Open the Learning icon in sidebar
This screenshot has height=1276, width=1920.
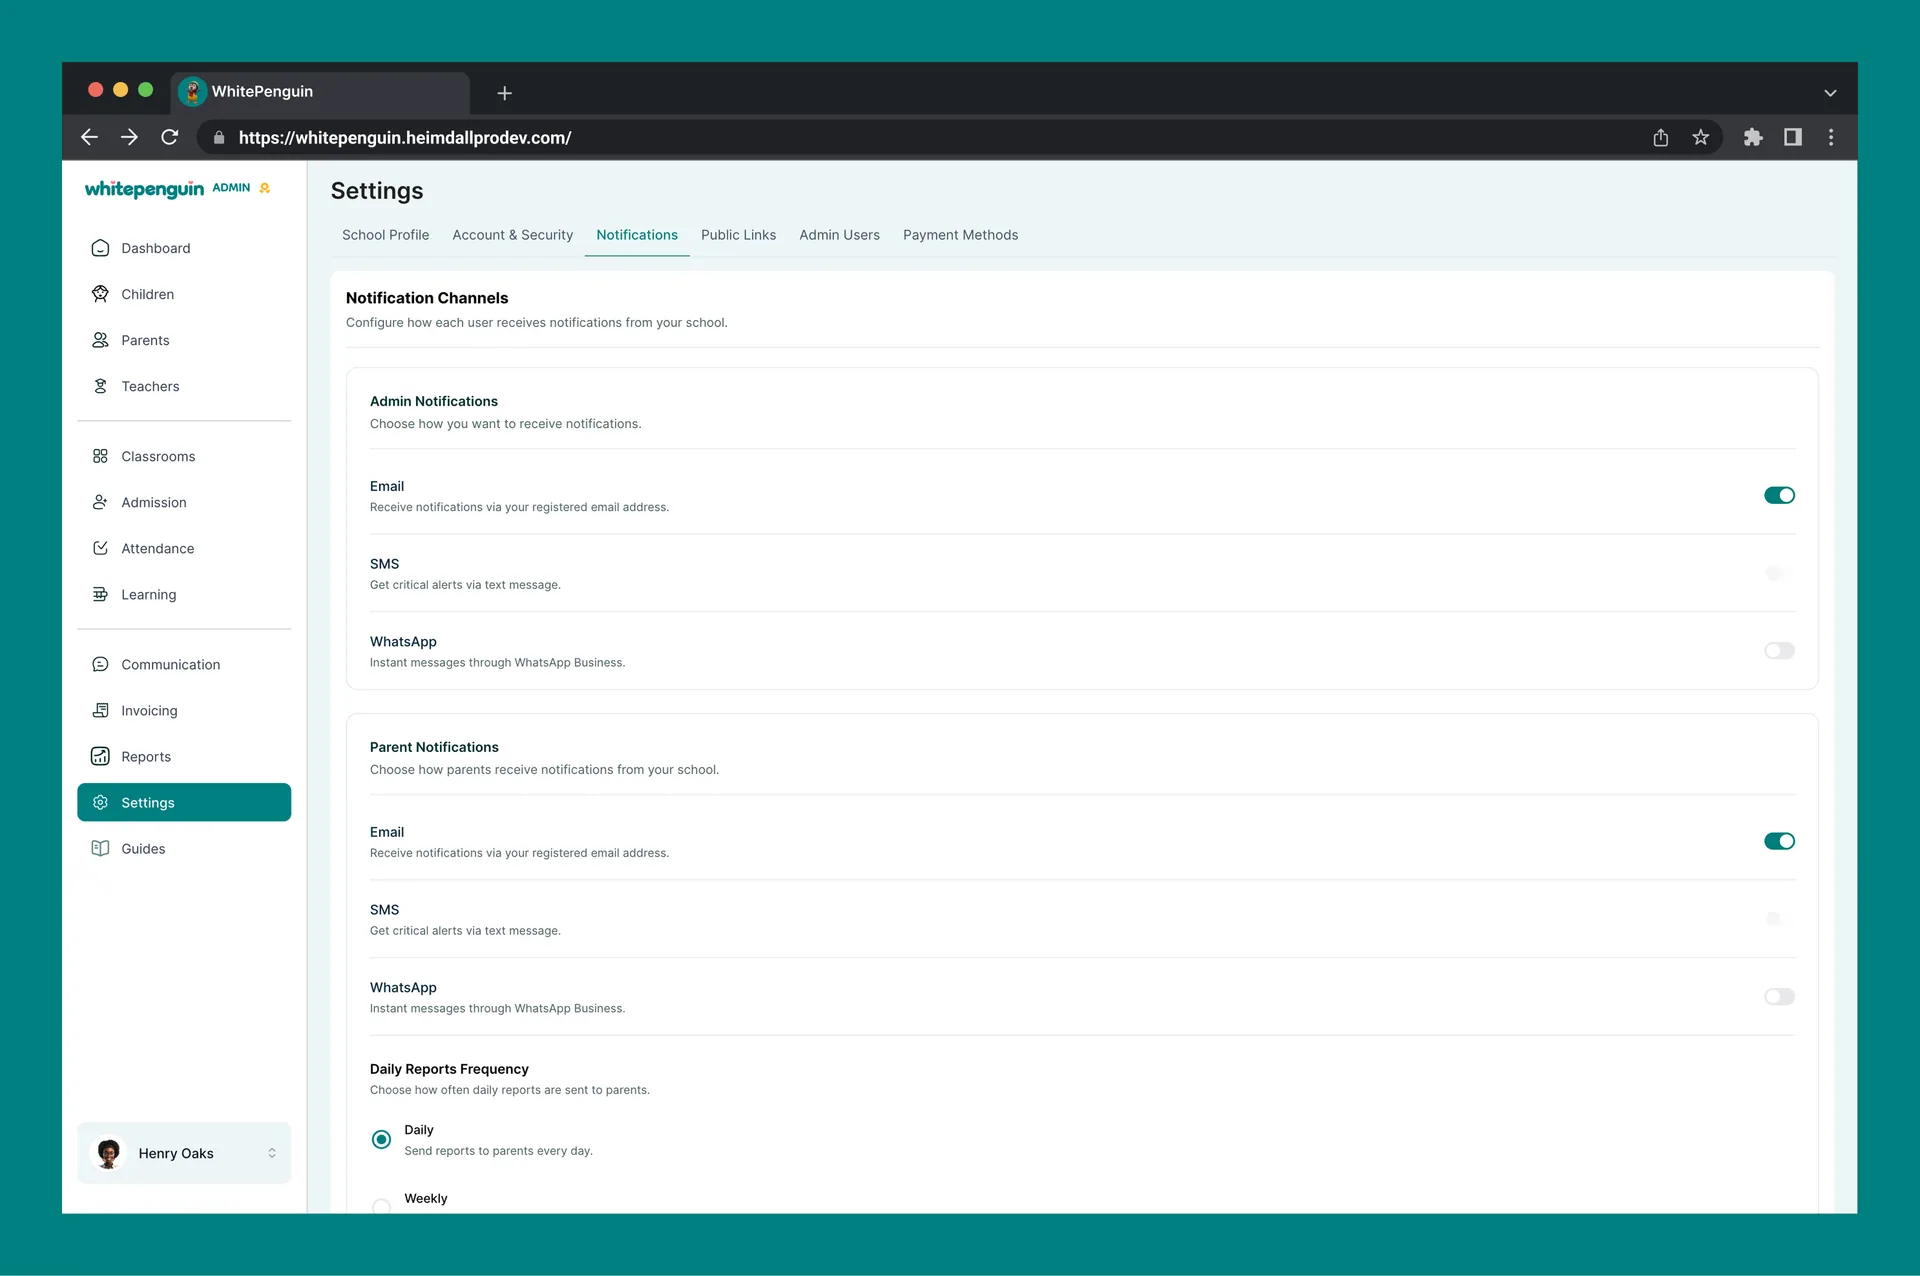coord(100,594)
